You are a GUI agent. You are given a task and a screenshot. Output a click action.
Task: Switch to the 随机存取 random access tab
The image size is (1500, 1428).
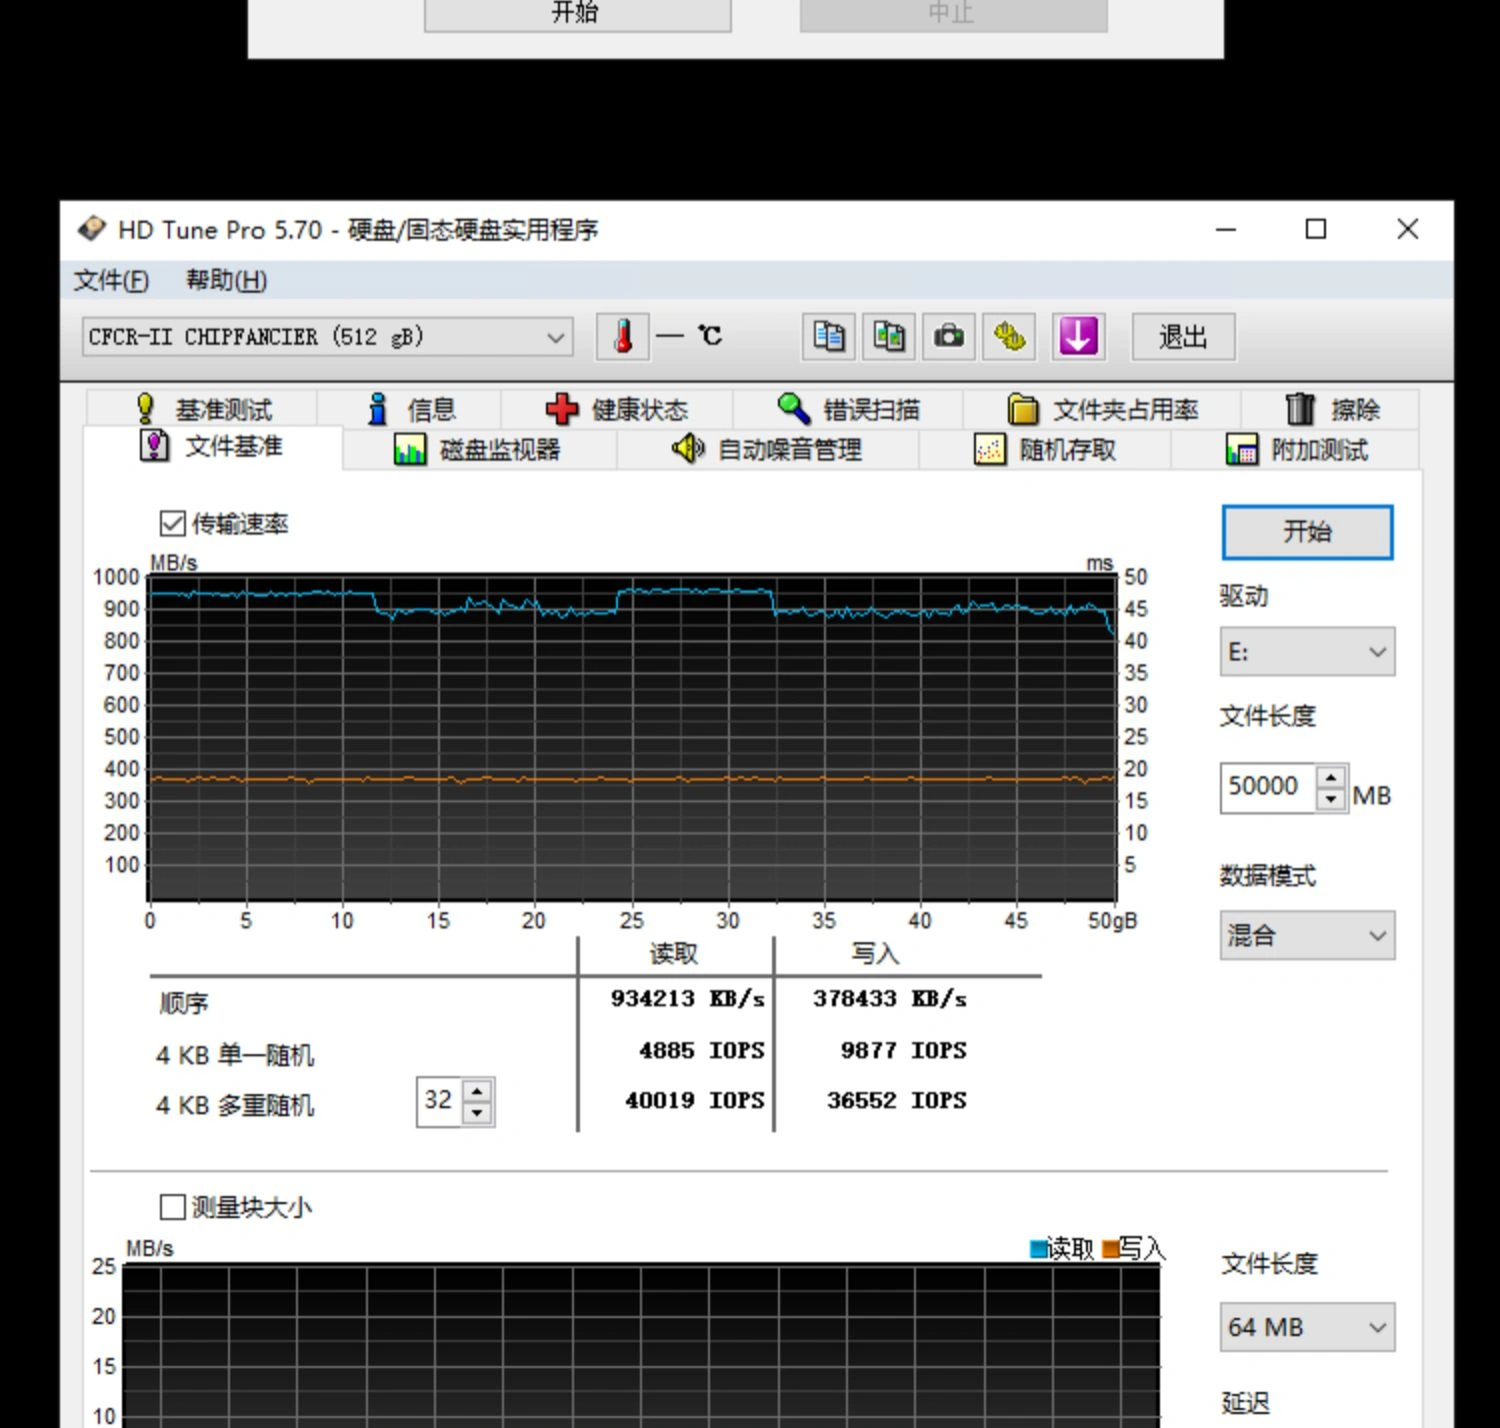(1045, 450)
